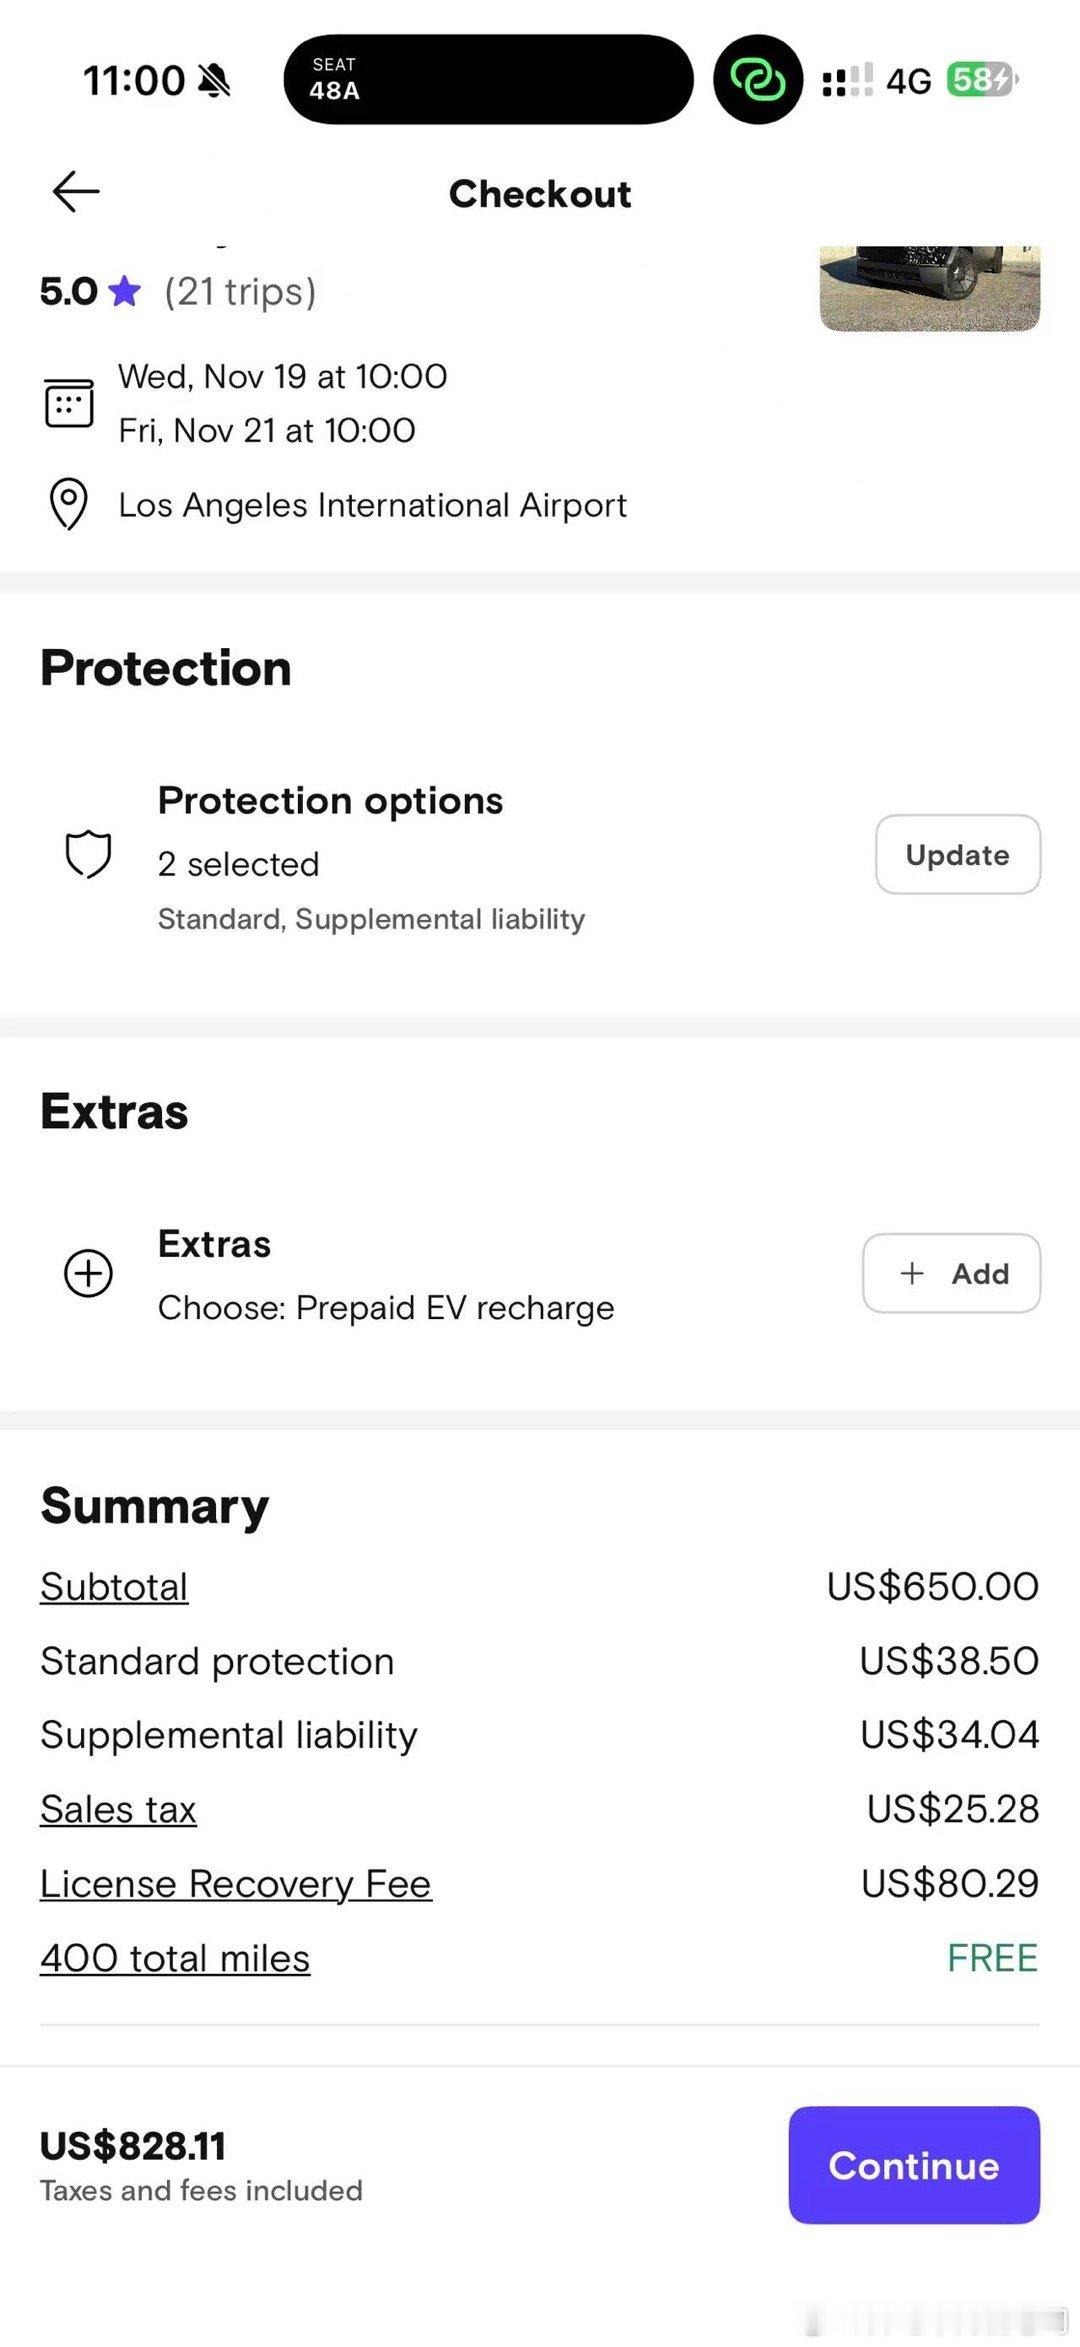Open the Sales tax details link

tap(118, 1809)
